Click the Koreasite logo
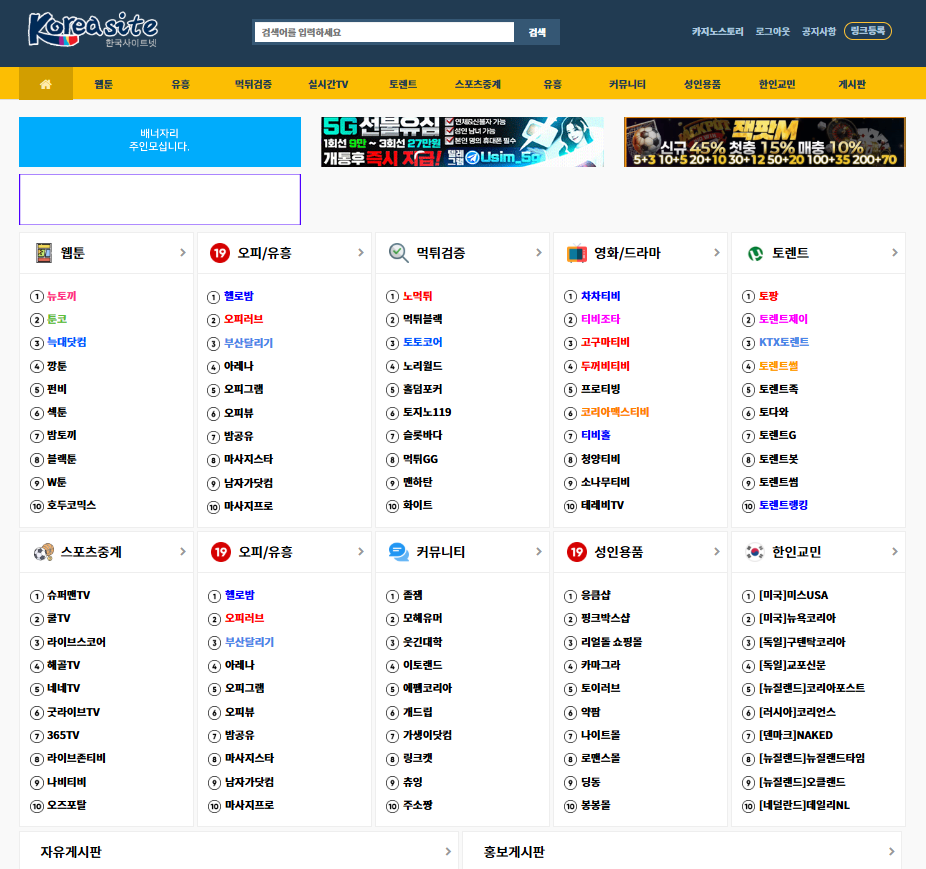926x869 pixels. [93, 30]
